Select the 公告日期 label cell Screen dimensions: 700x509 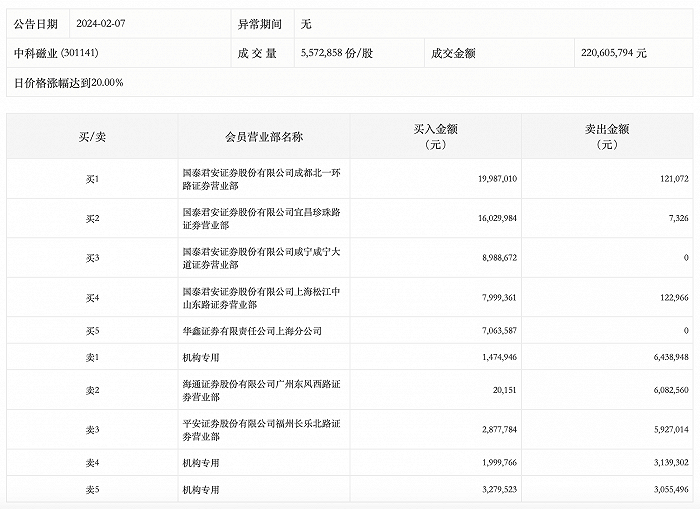pyautogui.click(x=36, y=24)
